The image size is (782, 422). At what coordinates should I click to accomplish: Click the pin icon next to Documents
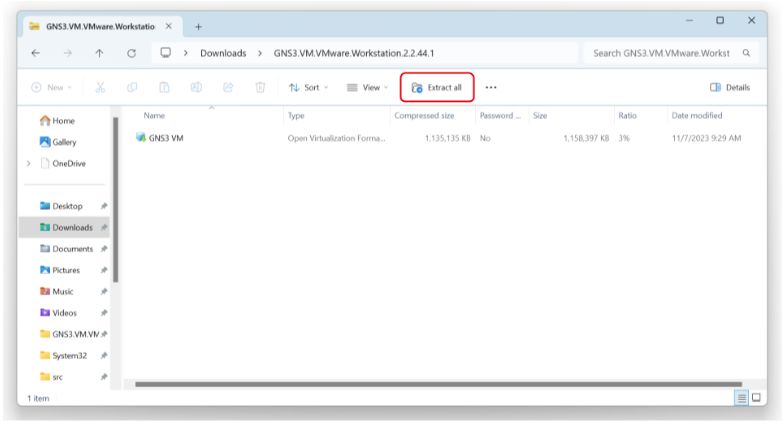point(104,249)
